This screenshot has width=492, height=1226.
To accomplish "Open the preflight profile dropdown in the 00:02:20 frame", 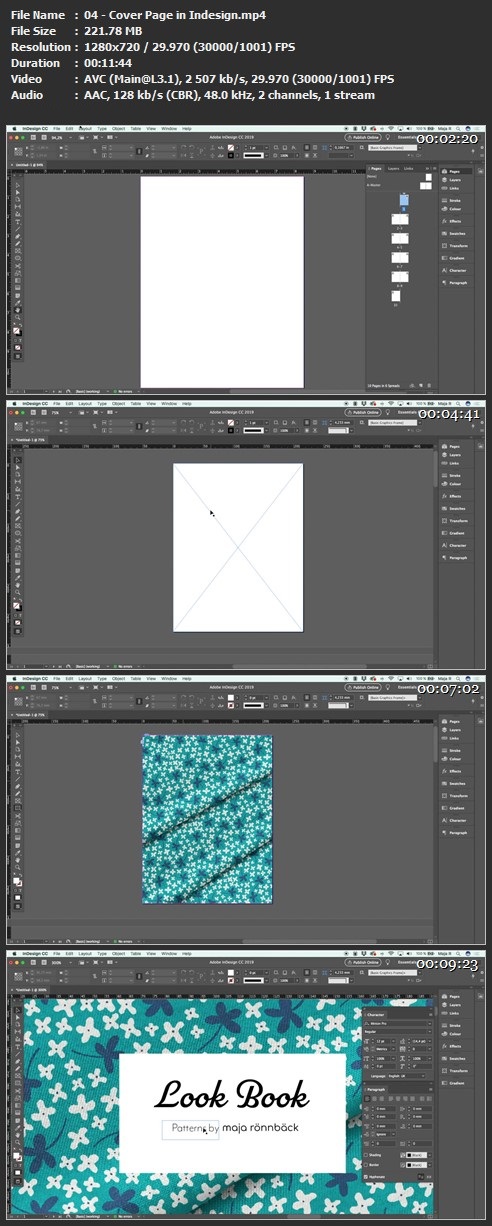I will 90,391.
